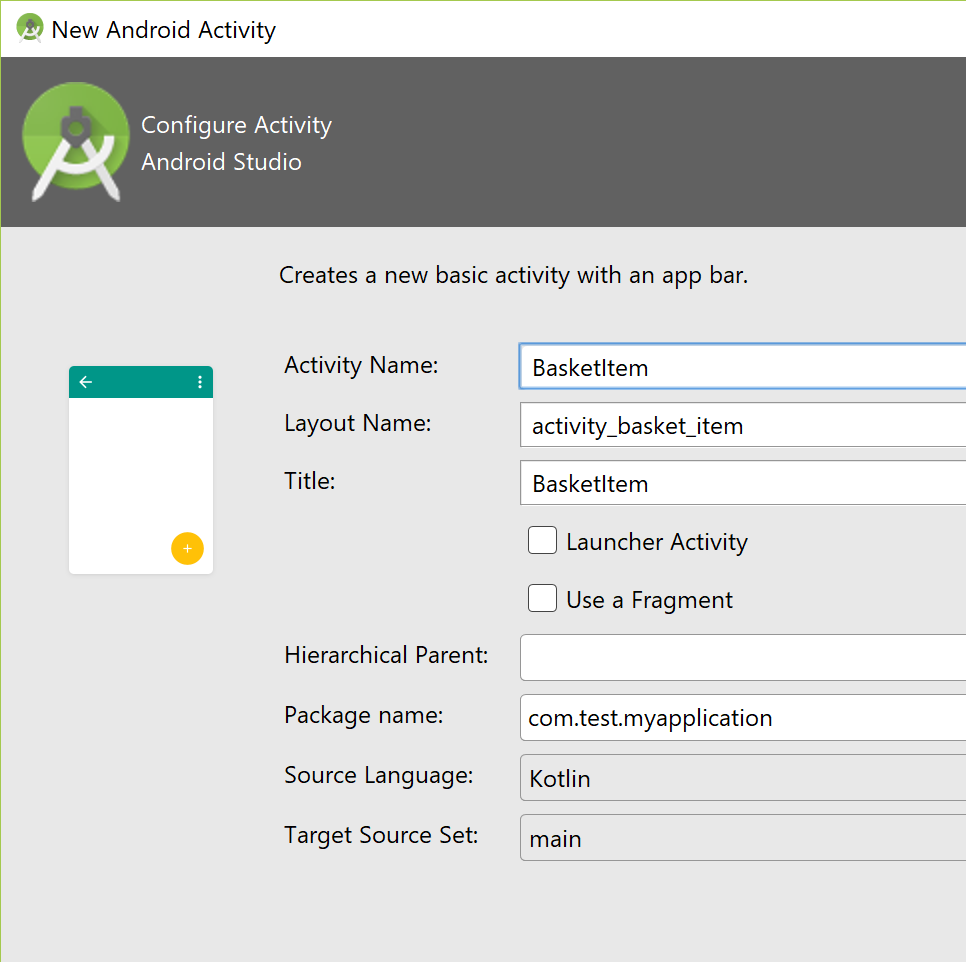Enable the Launcher Activity checkbox
This screenshot has height=962, width=966.
(x=542, y=540)
